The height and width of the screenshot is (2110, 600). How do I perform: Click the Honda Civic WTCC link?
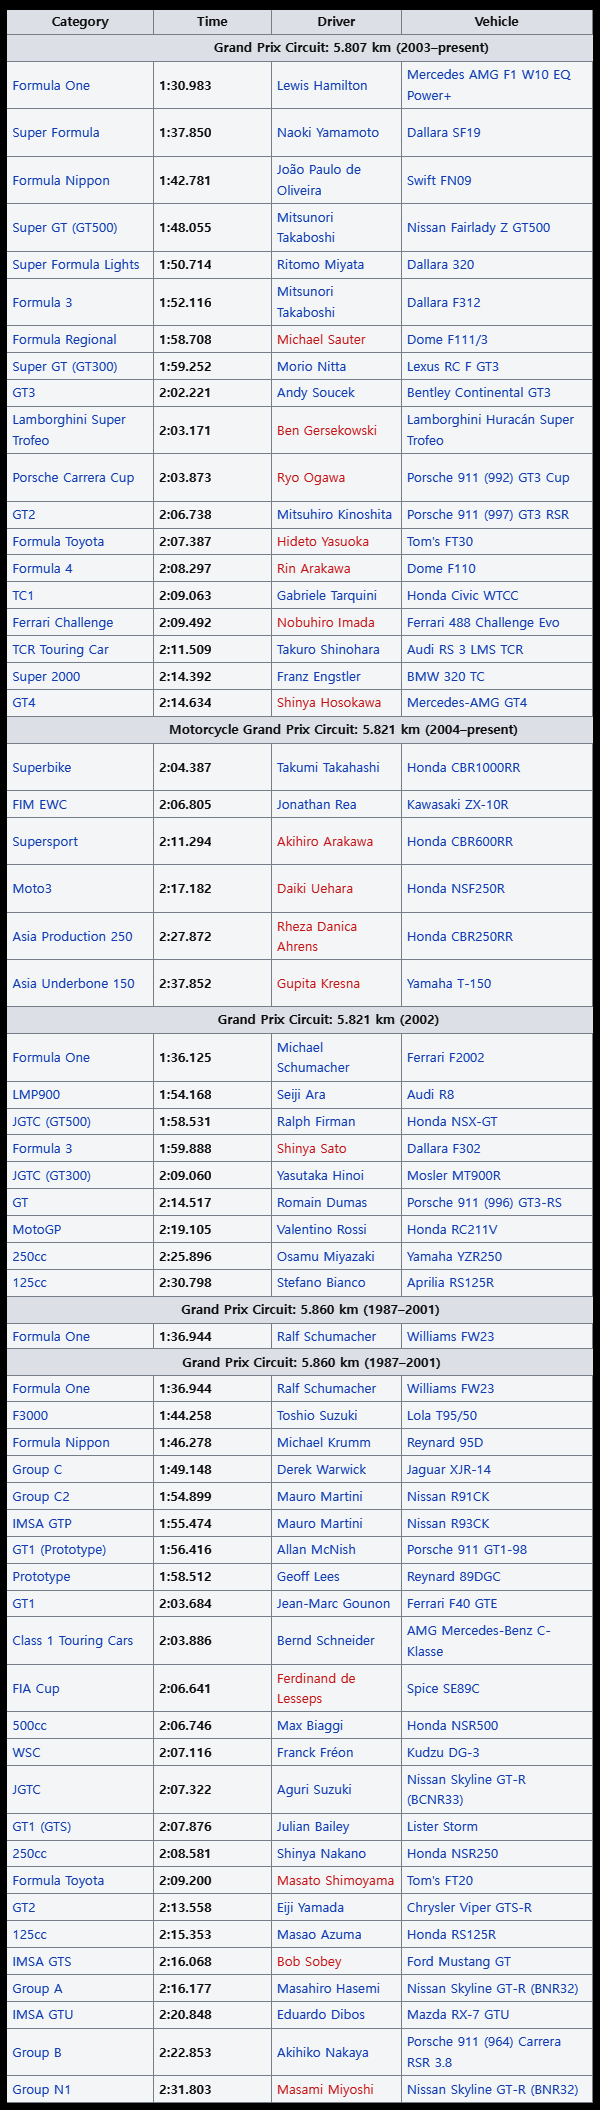pyautogui.click(x=463, y=596)
